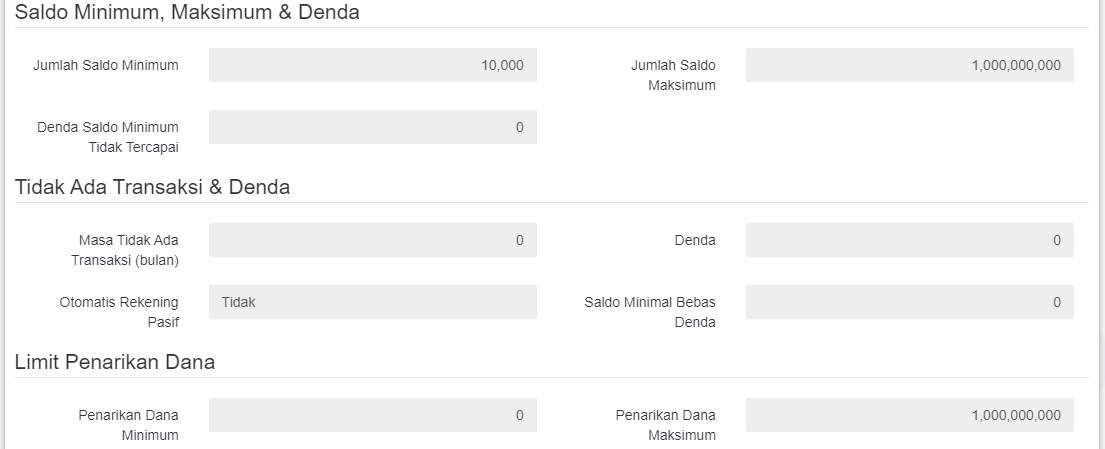The height and width of the screenshot is (449, 1105).
Task: Click the "Denda Saldo Minimum Tidak Tercapai" label
Action: pos(108,137)
